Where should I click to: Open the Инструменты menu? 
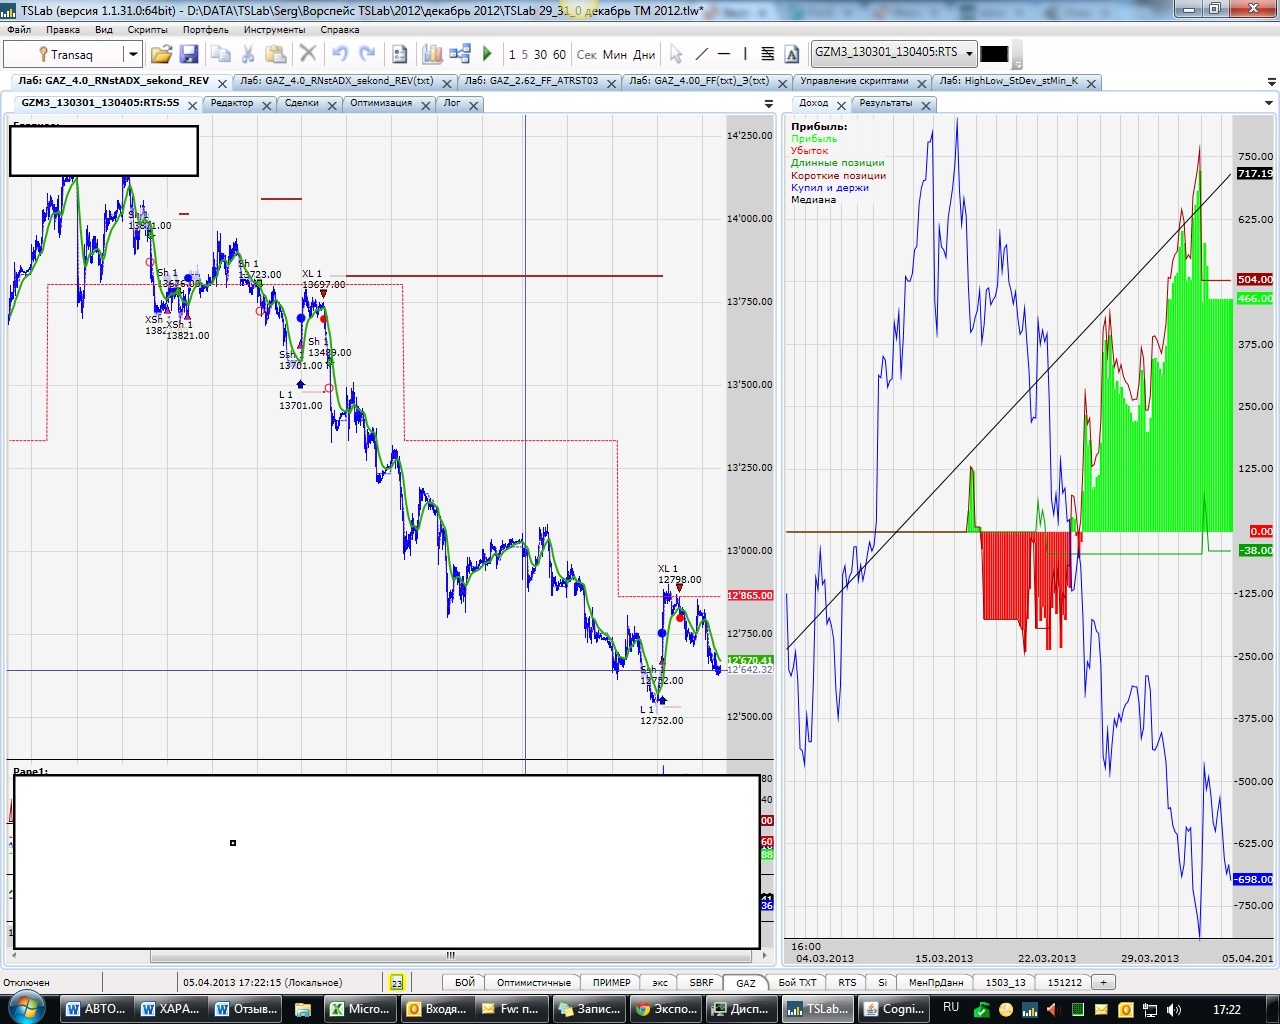click(274, 30)
